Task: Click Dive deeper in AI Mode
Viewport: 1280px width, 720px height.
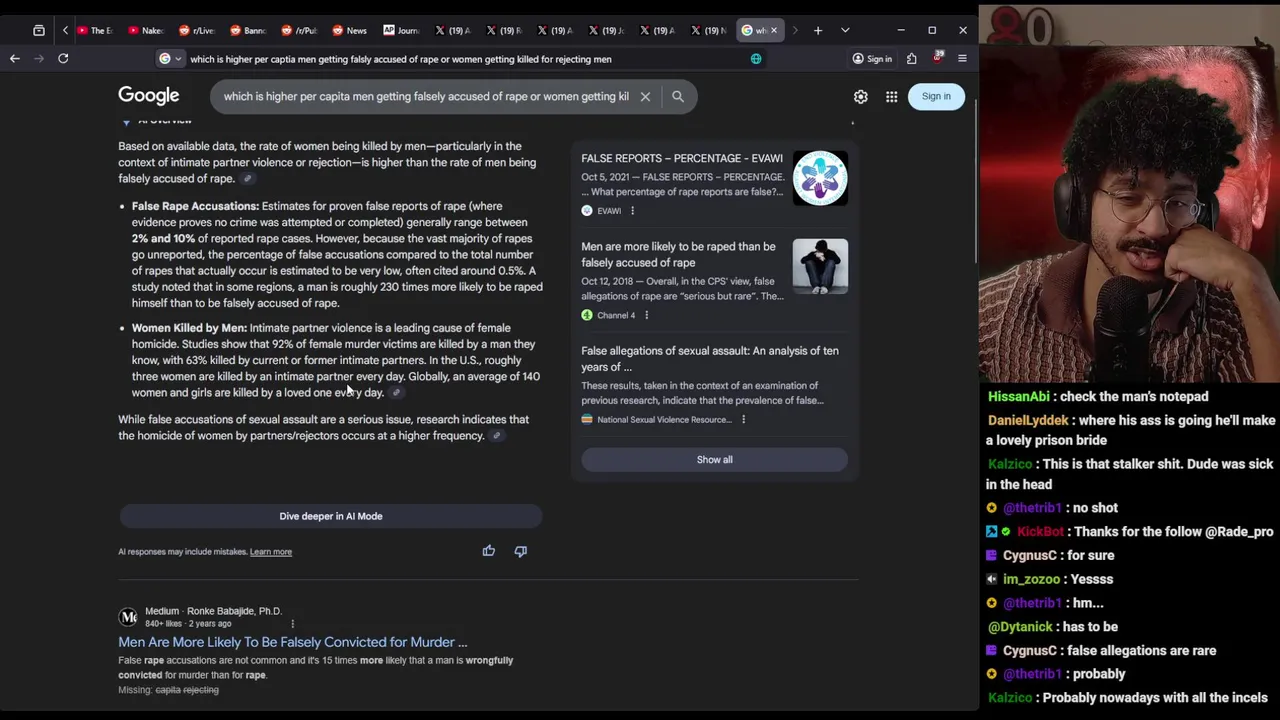Action: (x=331, y=516)
